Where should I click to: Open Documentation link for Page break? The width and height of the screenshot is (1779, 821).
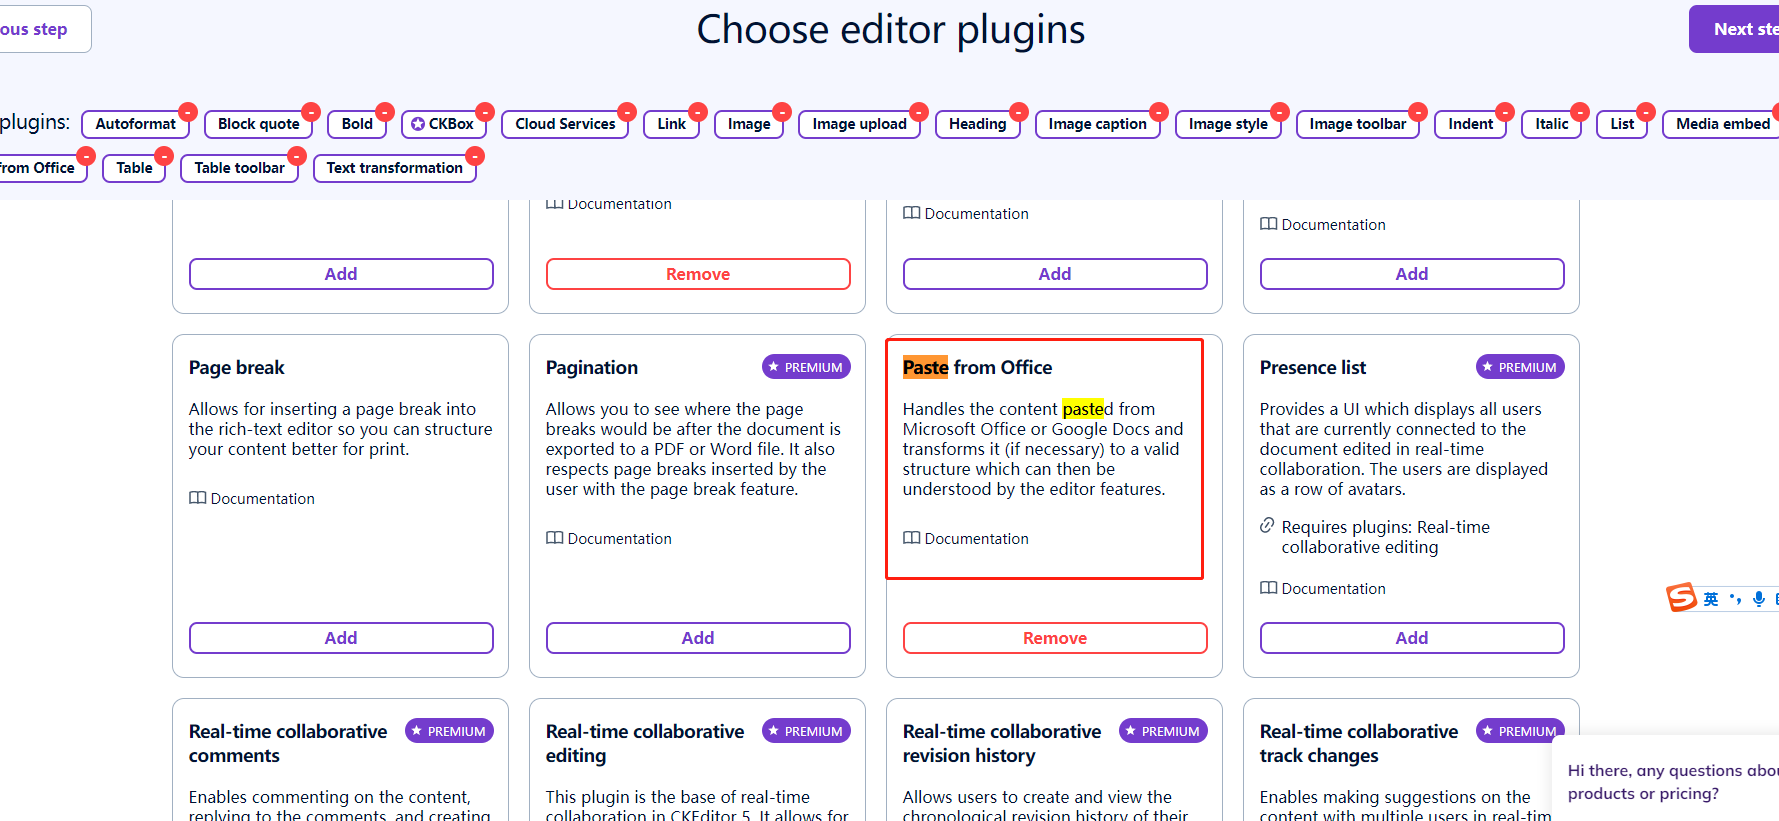252,498
